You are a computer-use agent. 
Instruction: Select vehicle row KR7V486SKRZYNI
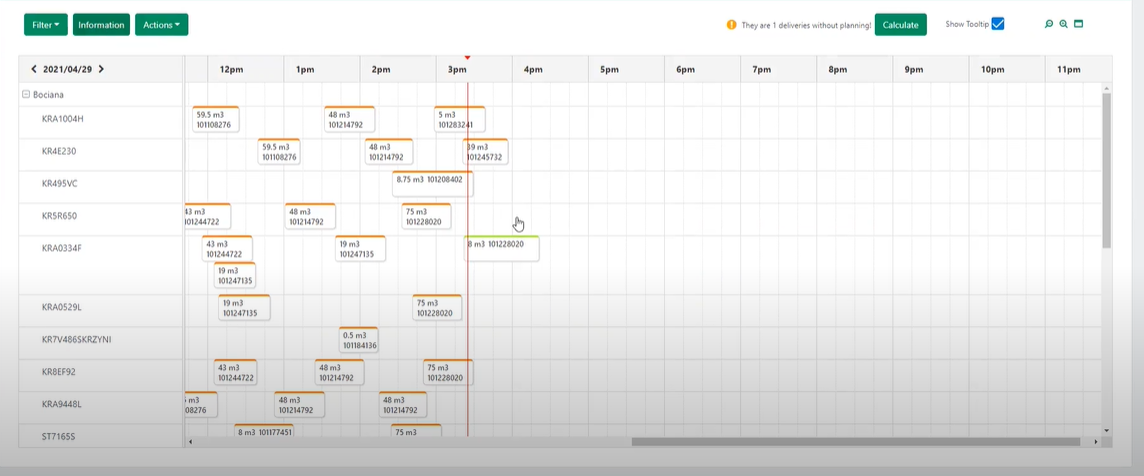[101, 339]
